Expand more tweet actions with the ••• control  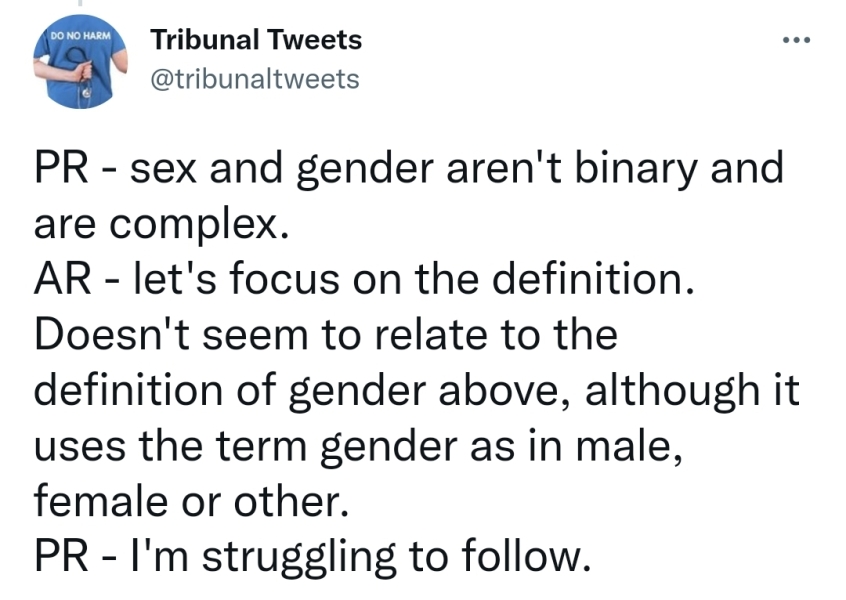[795, 38]
